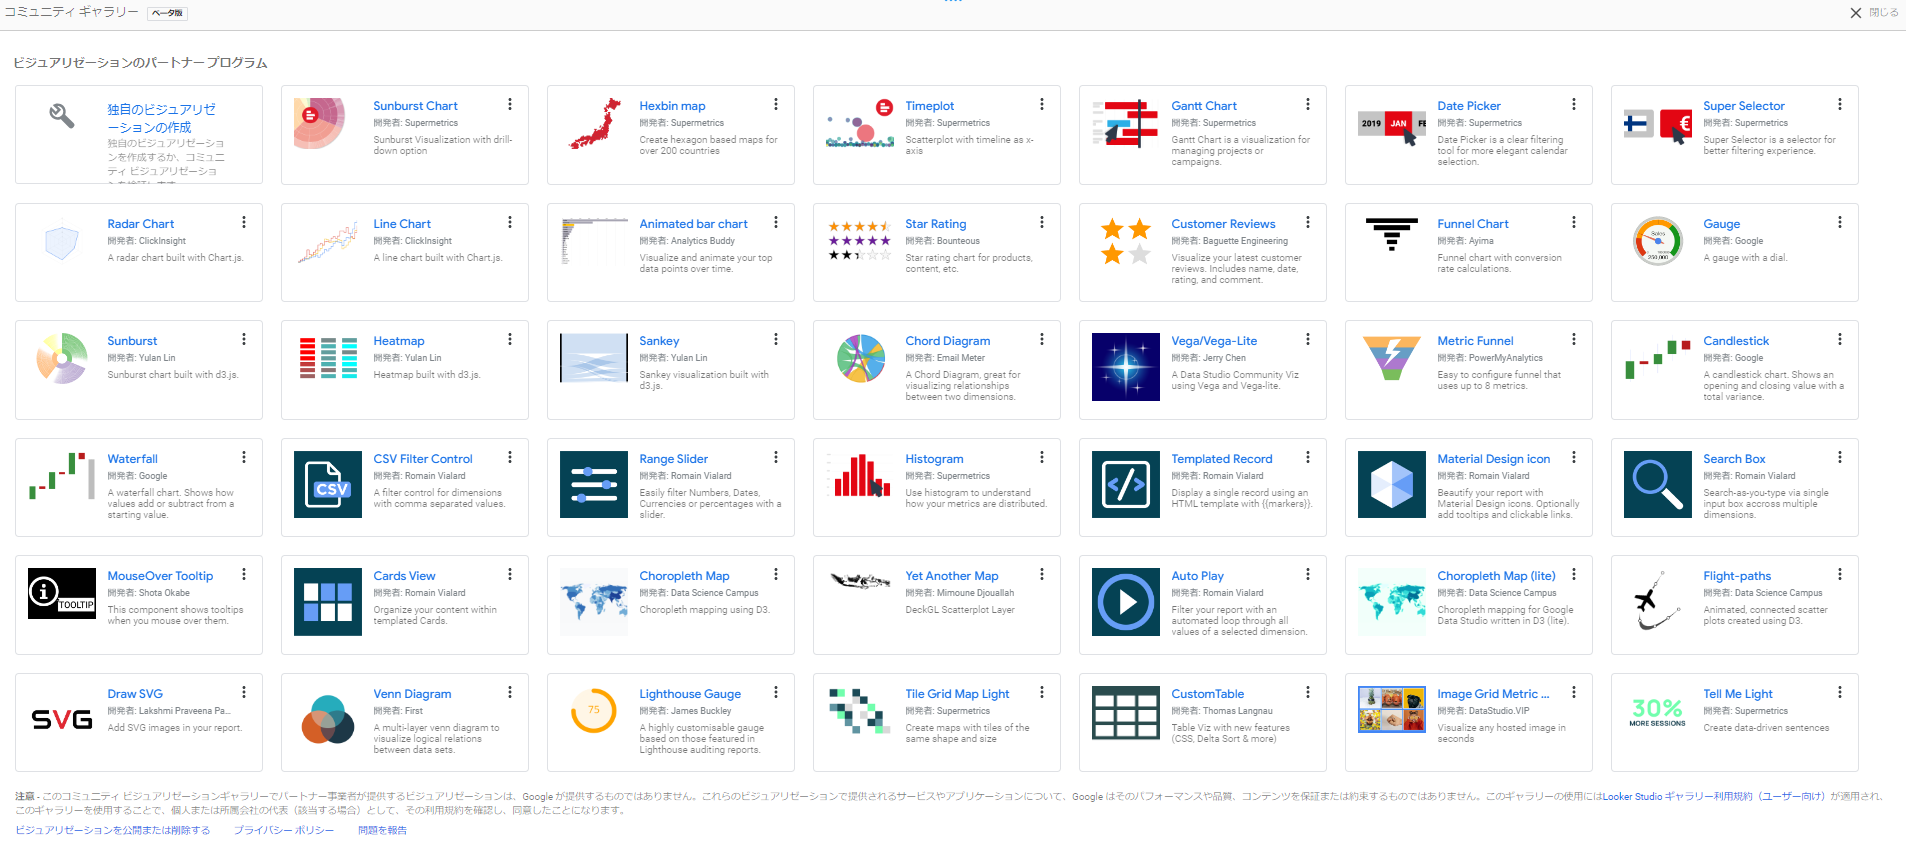Click the Funnel Chart icon
This screenshot has width=1906, height=847.
point(1392,235)
